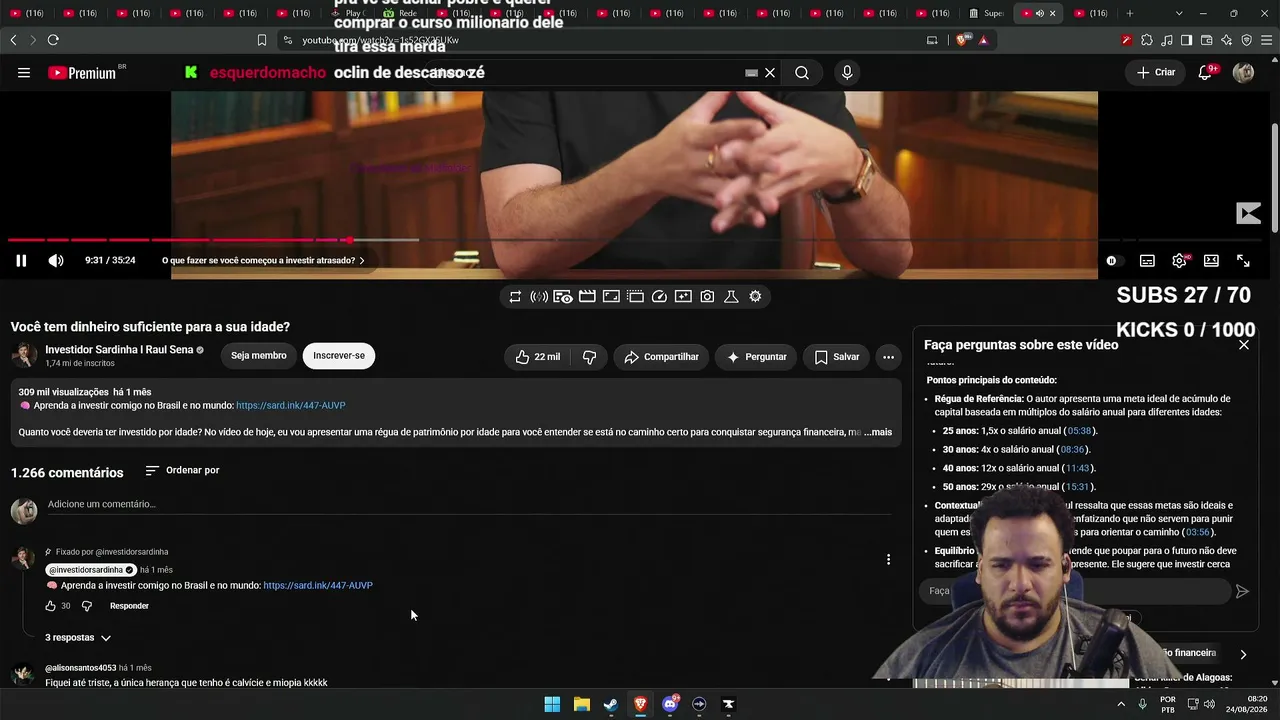Viewport: 1280px width, 720px height.
Task: Open chapter title 'O que fazer se você começou'
Action: pyautogui.click(x=263, y=261)
